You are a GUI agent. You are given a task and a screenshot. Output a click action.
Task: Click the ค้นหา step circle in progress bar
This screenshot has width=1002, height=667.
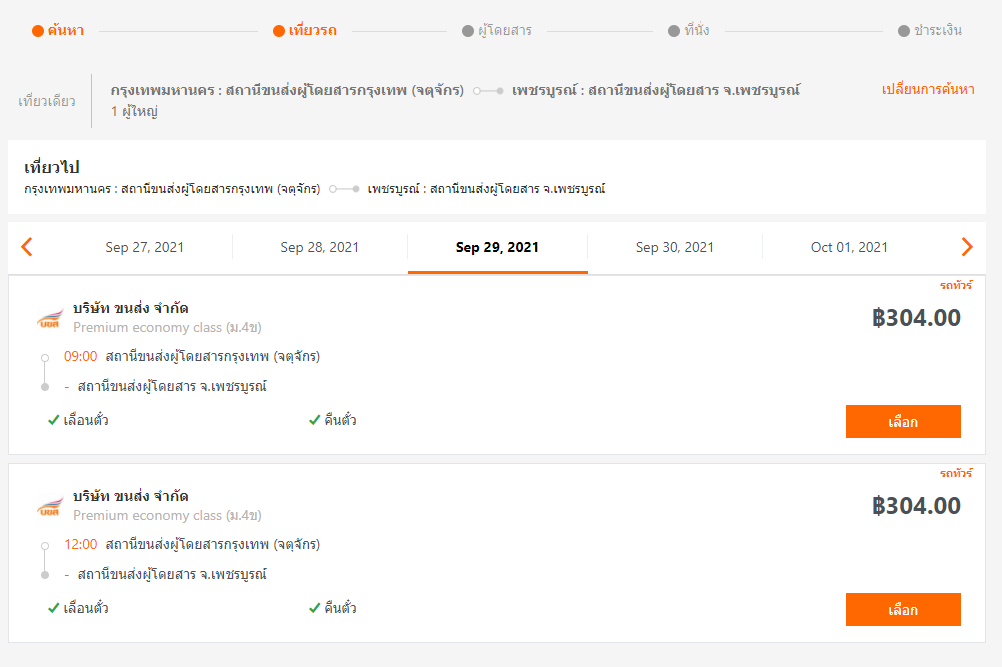coord(38,31)
